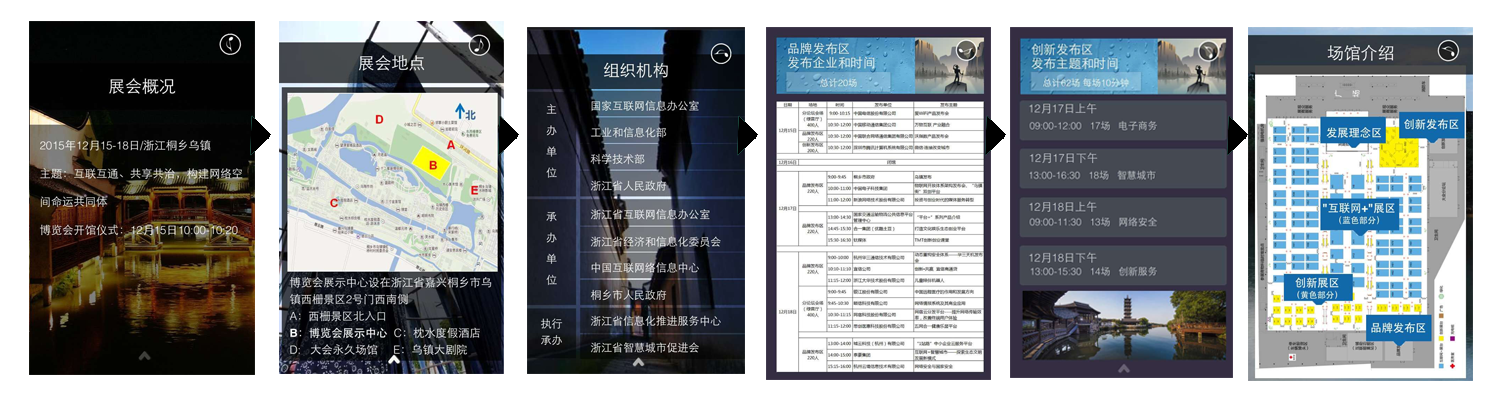Tap music icon on 品牌发布区 header

click(x=966, y=50)
